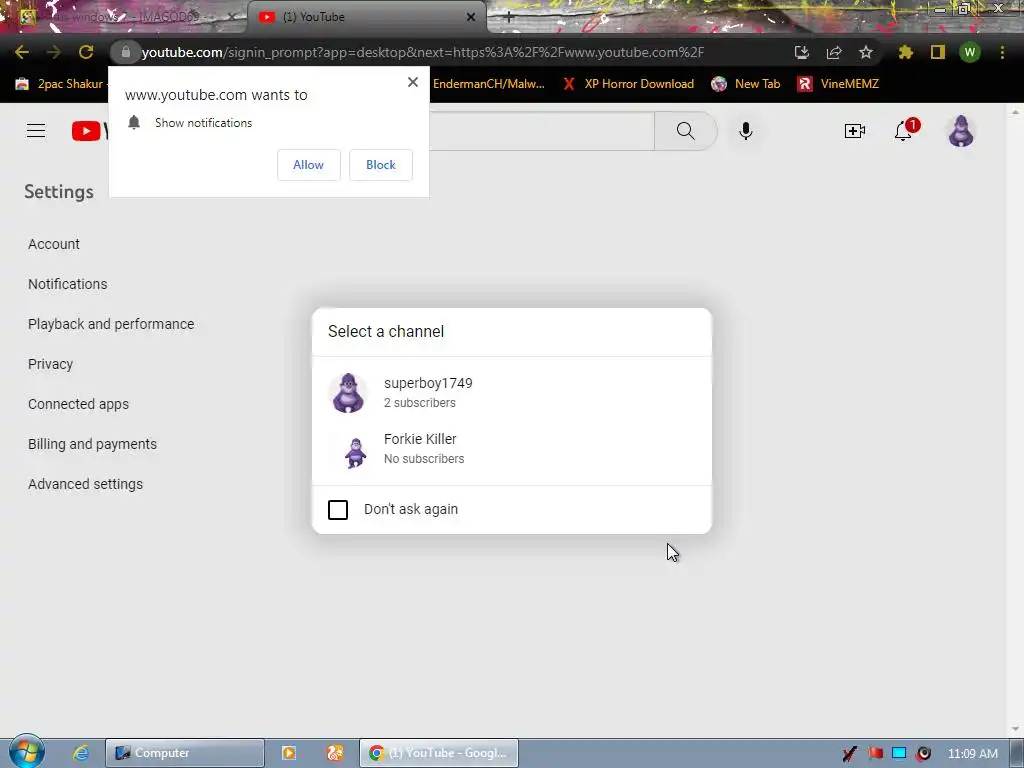Click the YouTube search input field
1024x768 pixels.
tap(541, 131)
